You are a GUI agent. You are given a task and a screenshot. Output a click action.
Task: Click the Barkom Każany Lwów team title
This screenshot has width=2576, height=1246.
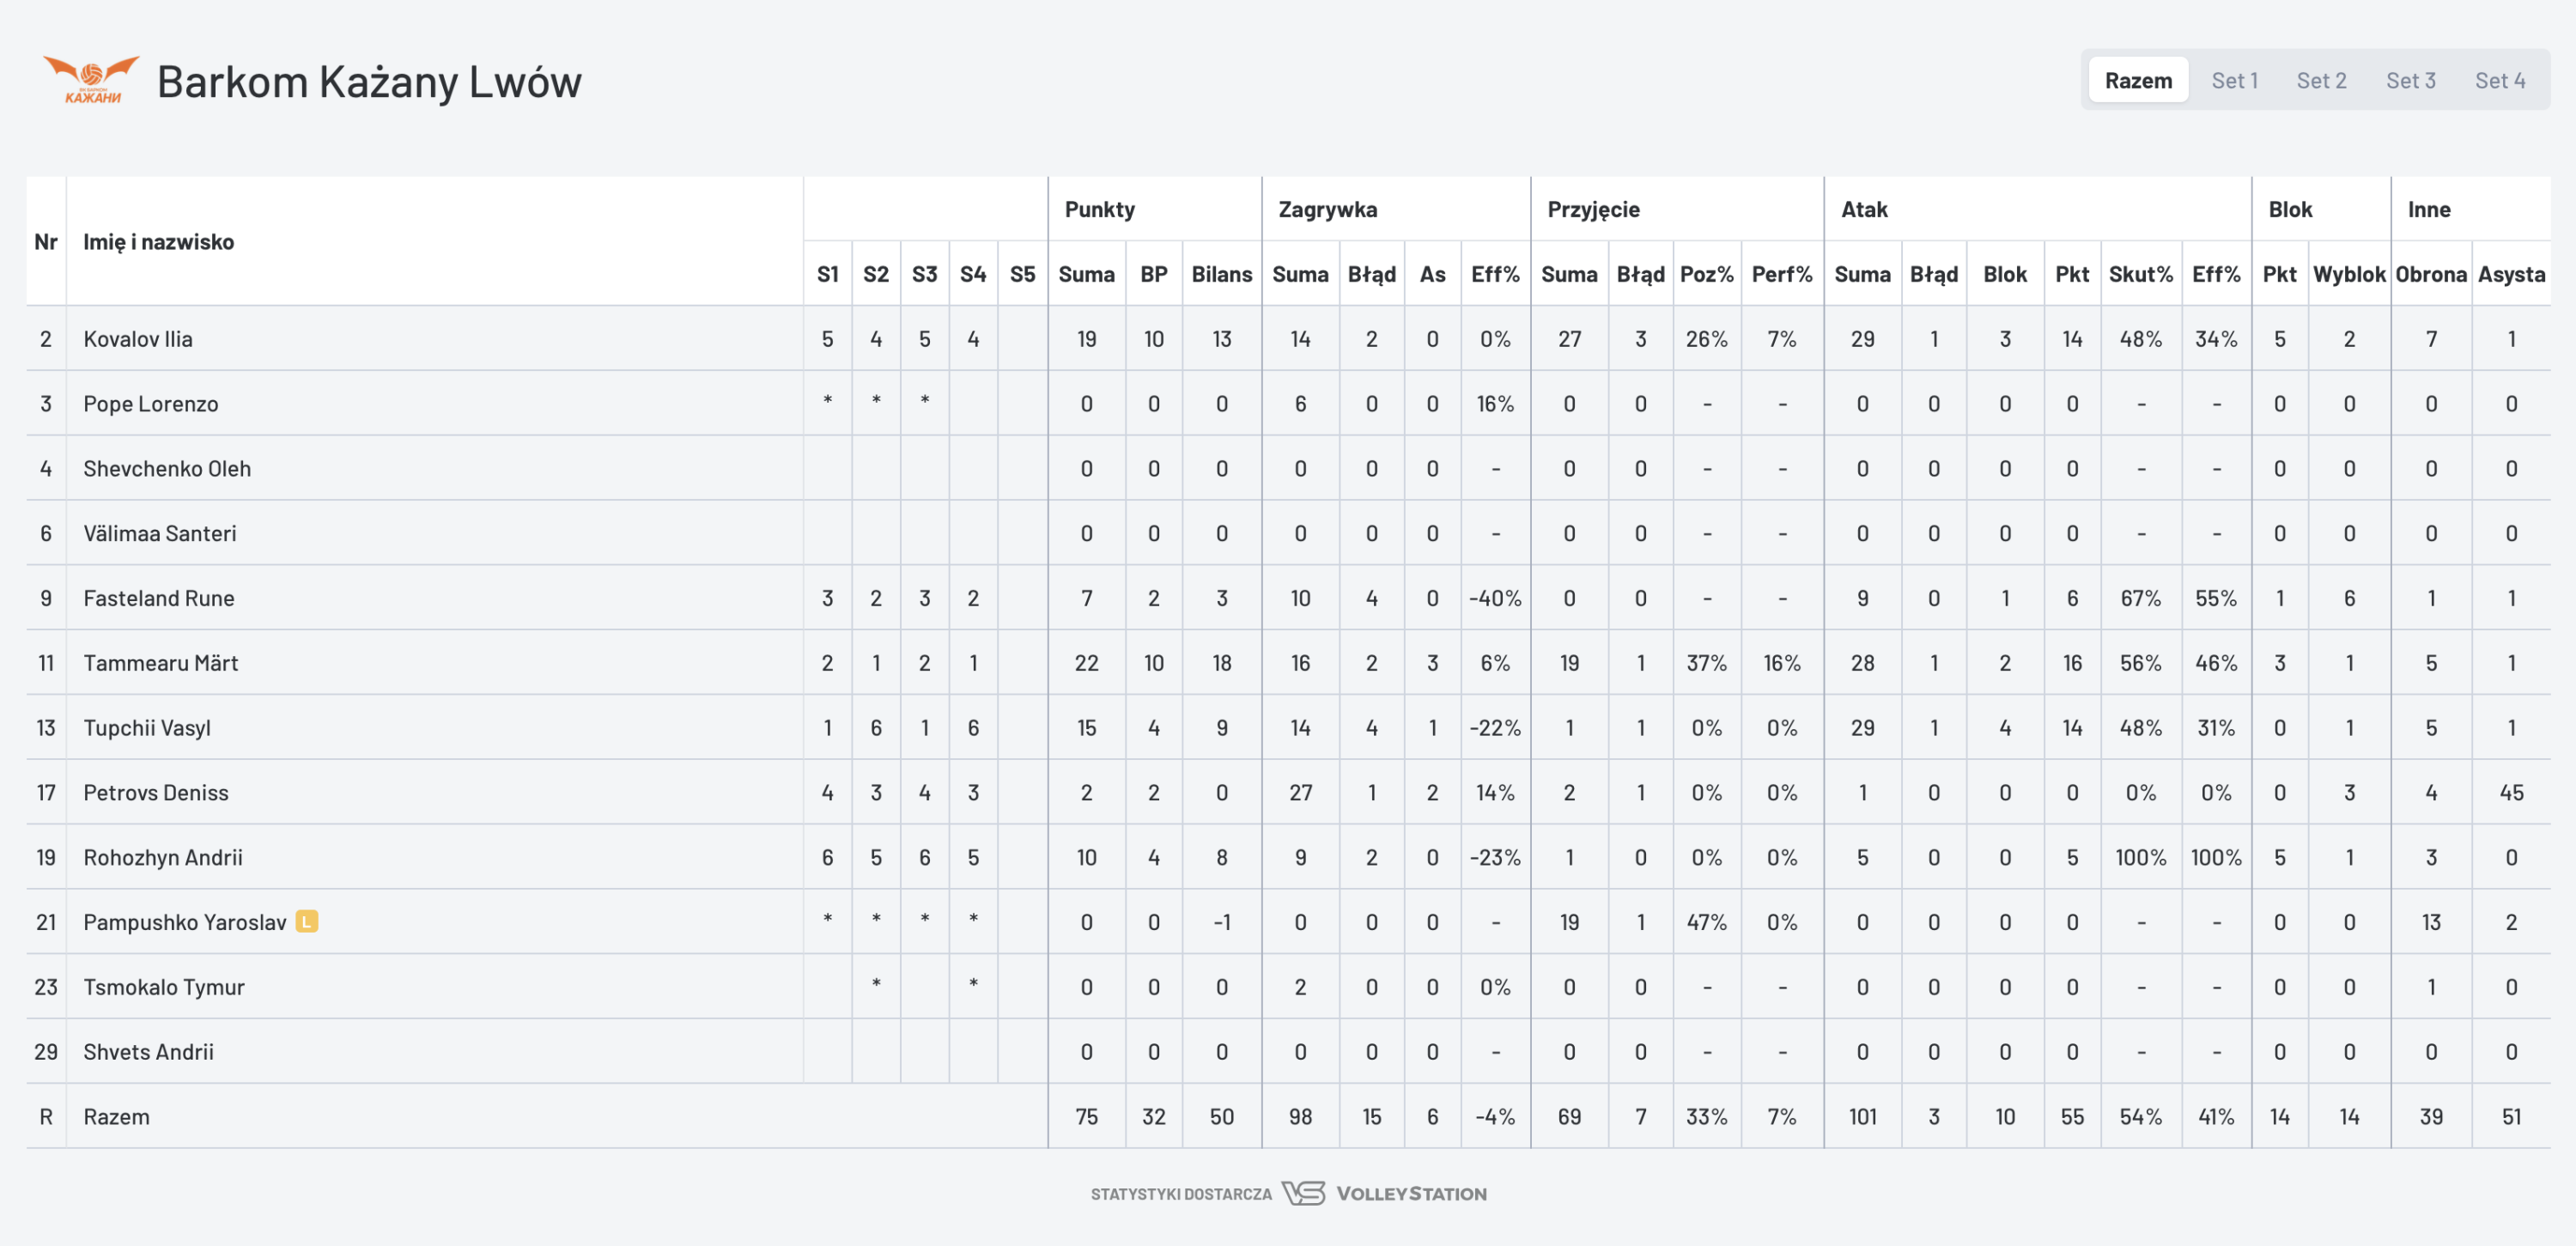pyautogui.click(x=369, y=81)
